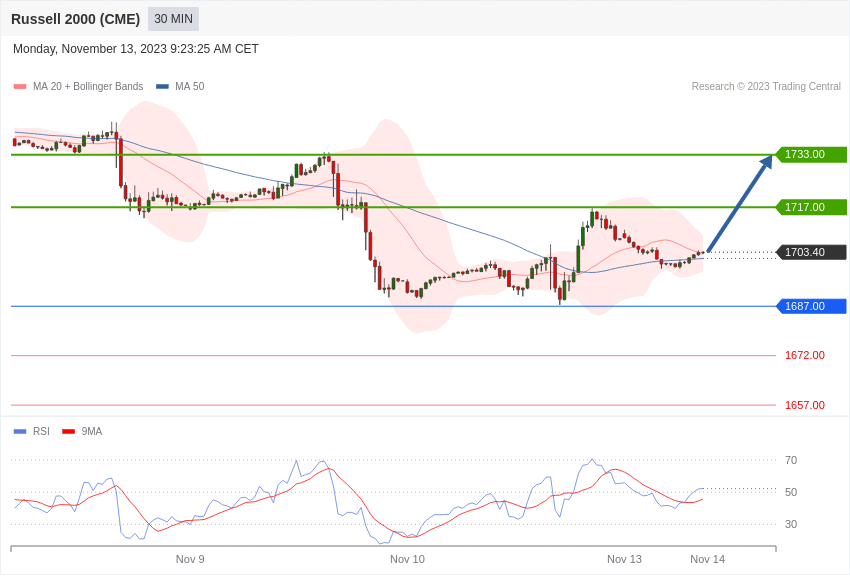Toggle the RSI legend entry

tap(31, 431)
